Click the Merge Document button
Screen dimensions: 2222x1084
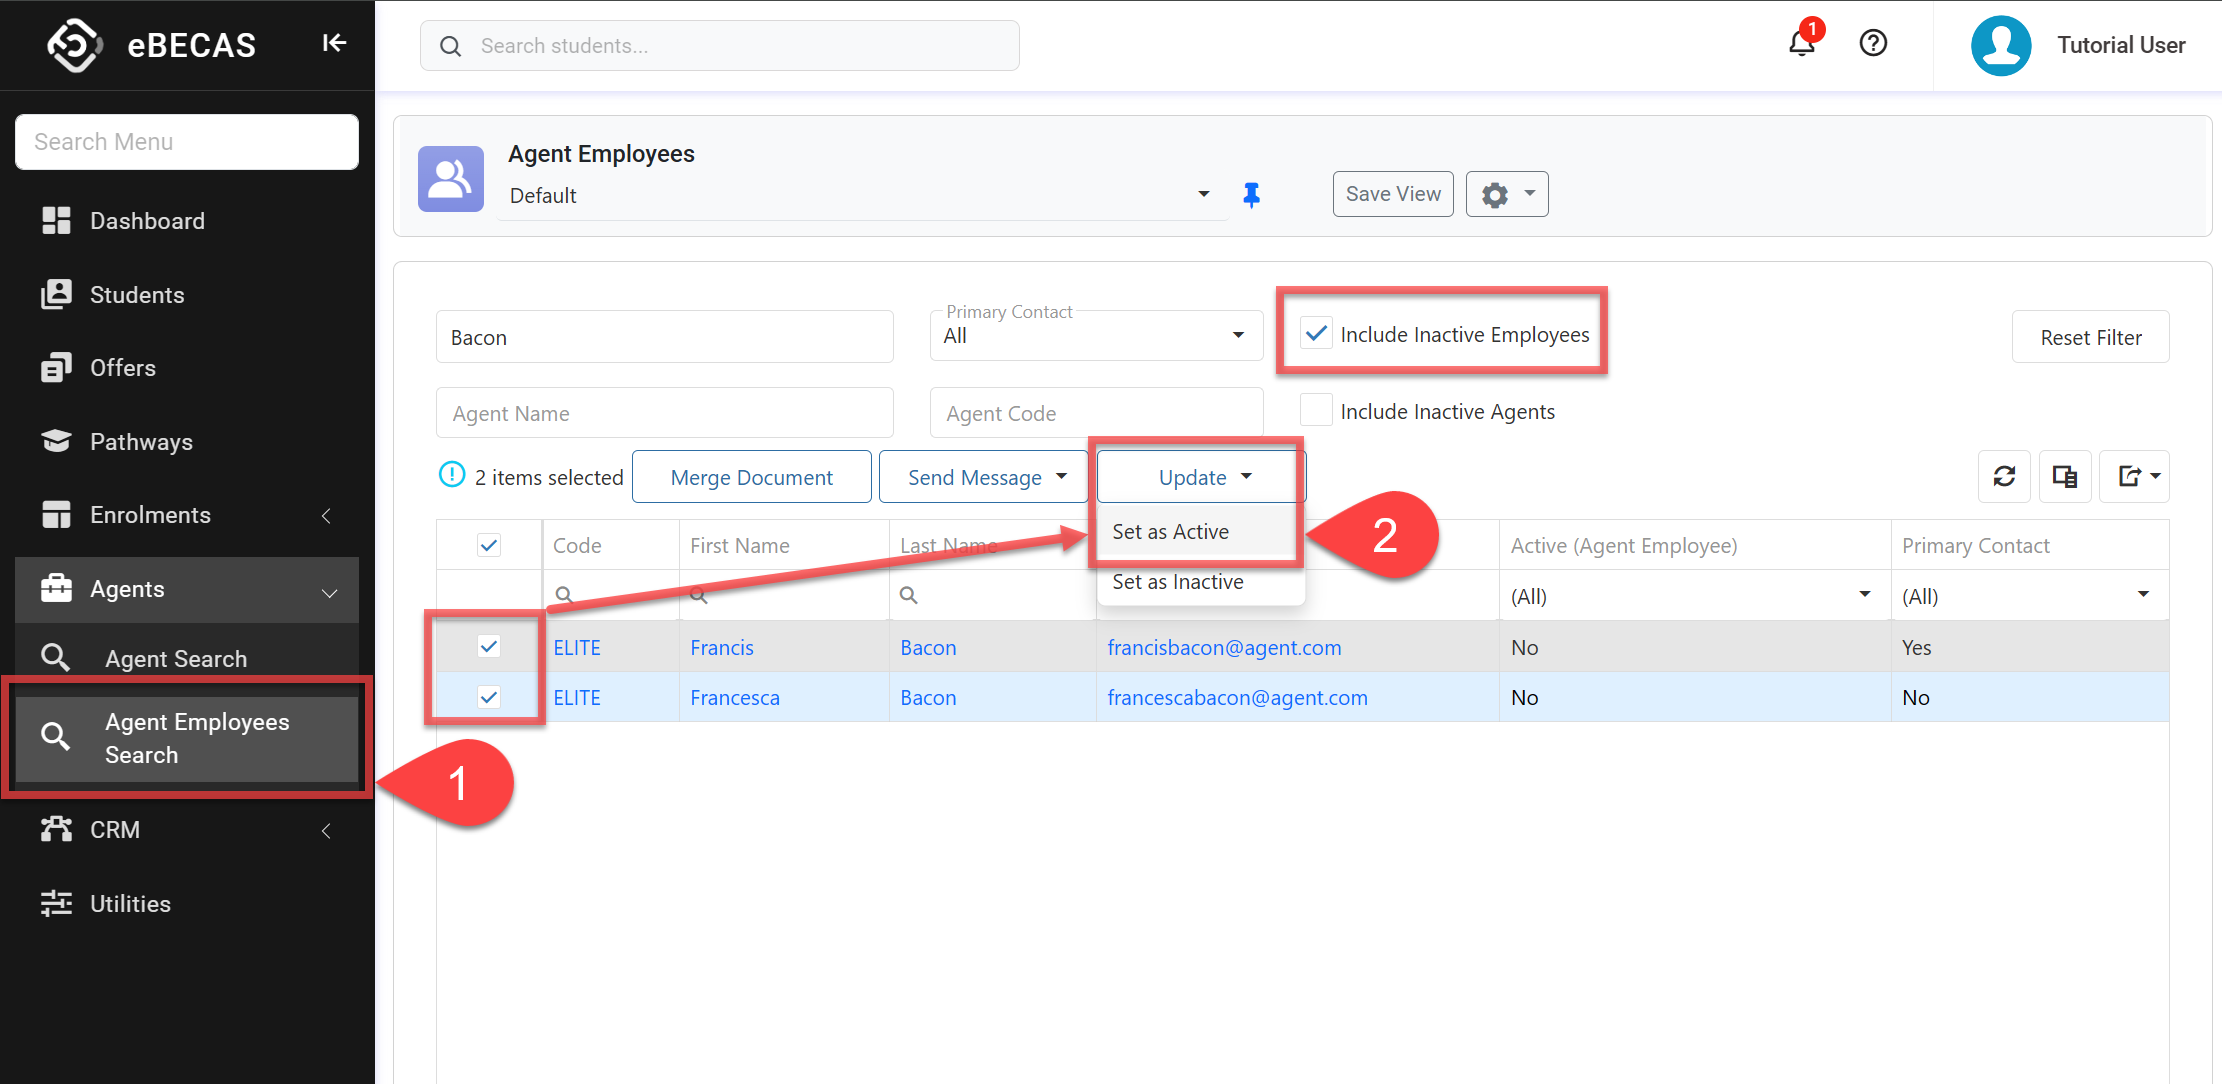point(751,477)
